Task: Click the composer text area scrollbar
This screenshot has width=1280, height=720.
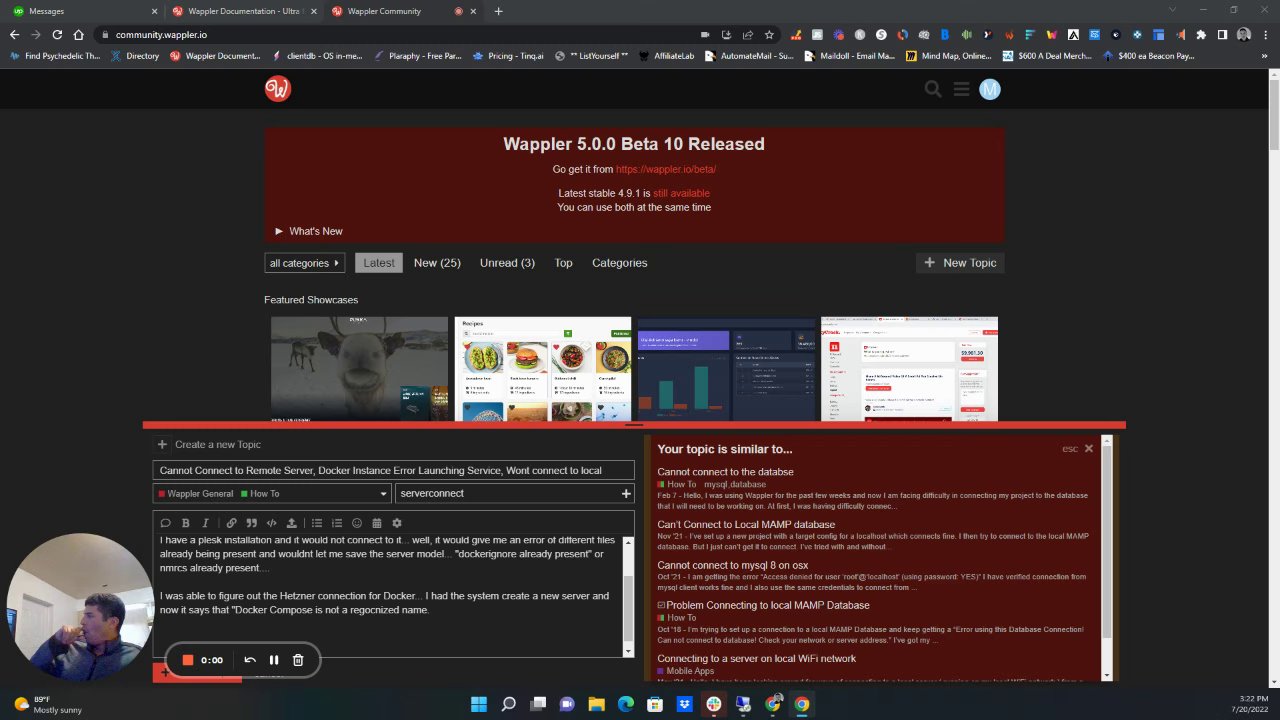Action: pos(629,596)
